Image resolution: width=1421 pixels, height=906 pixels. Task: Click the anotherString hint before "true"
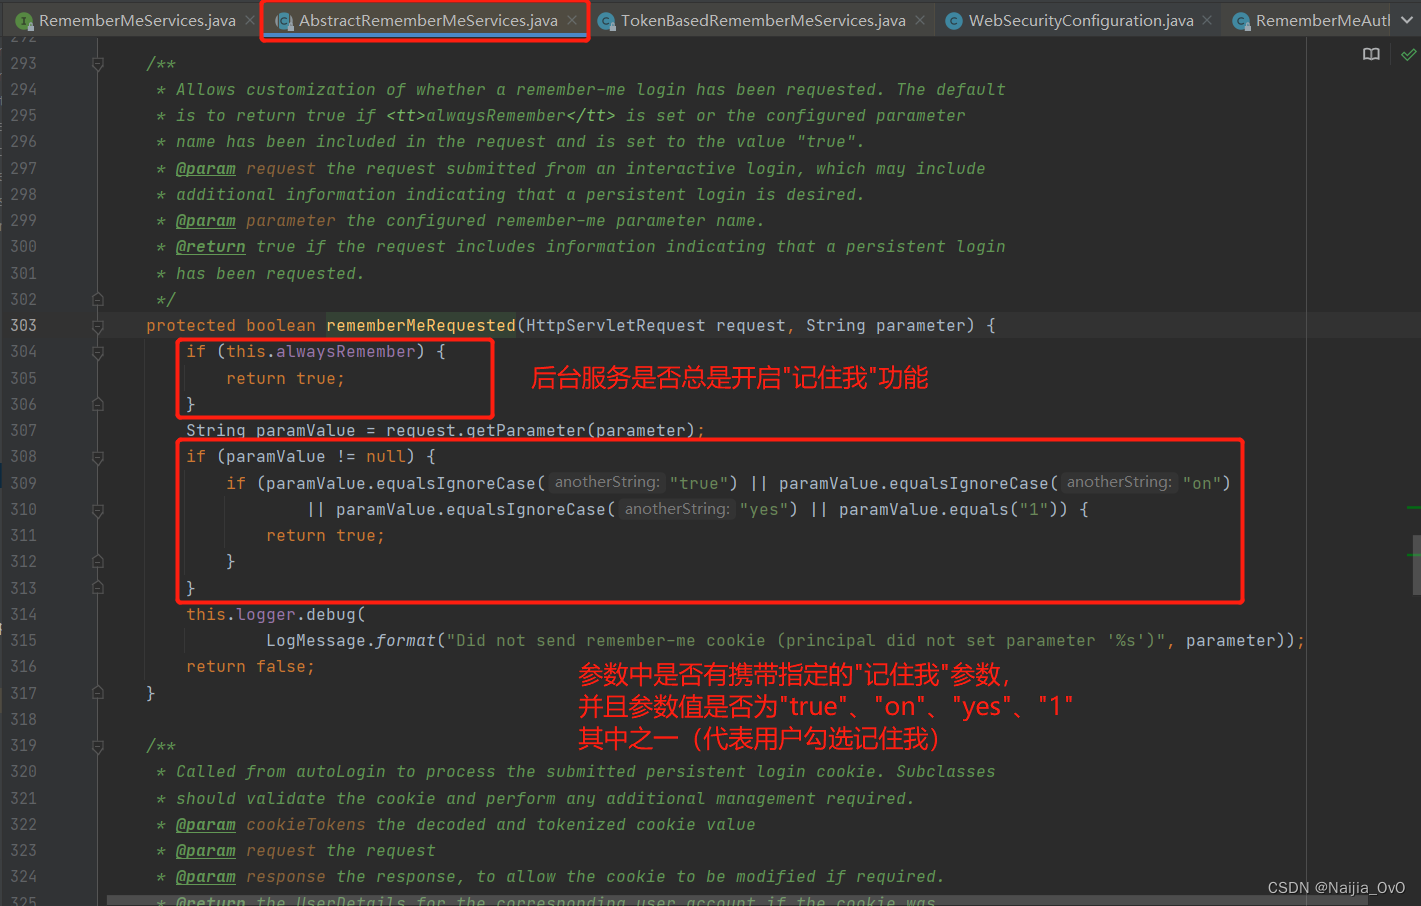point(607,482)
